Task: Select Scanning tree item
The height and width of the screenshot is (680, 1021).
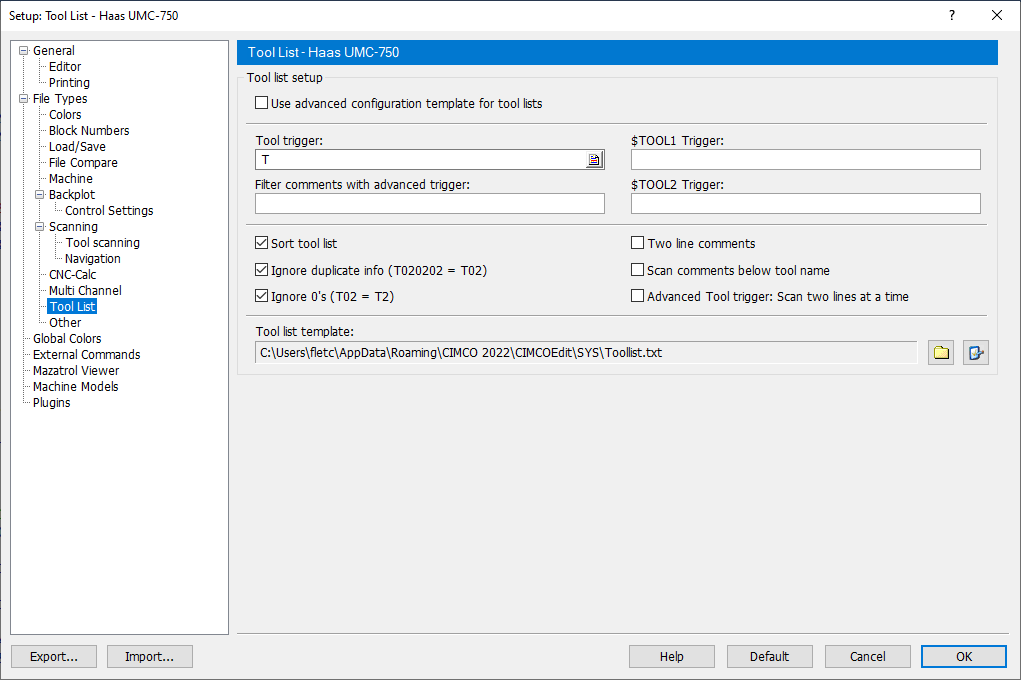Action: [x=74, y=227]
